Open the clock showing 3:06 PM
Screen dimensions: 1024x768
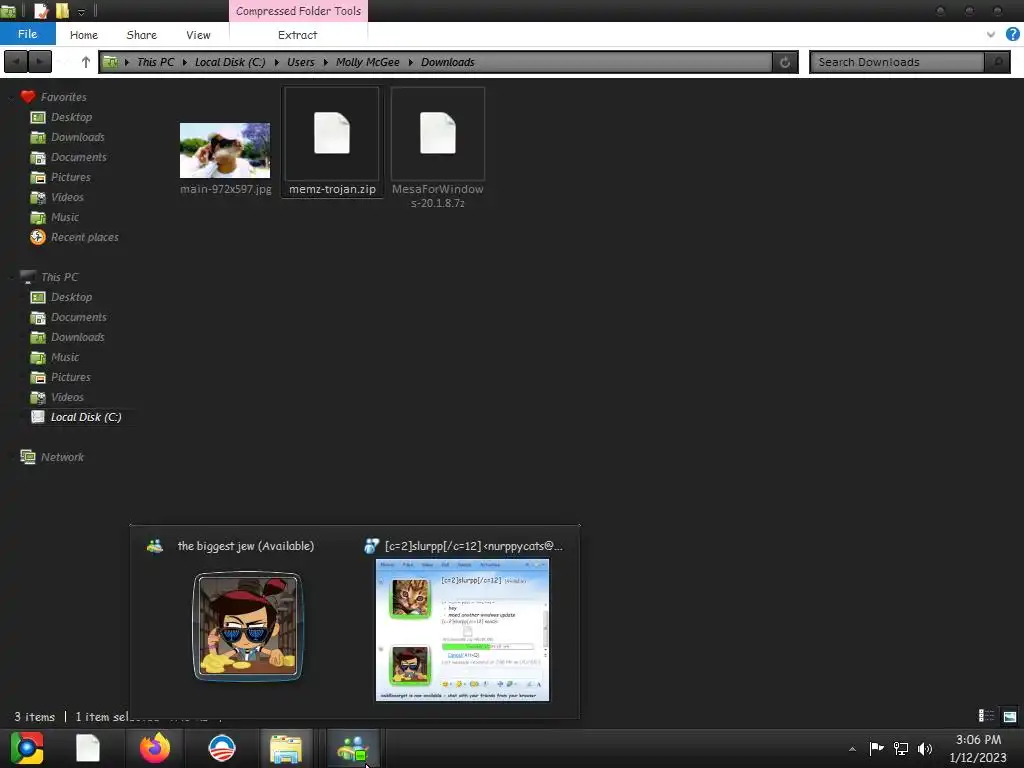click(978, 748)
